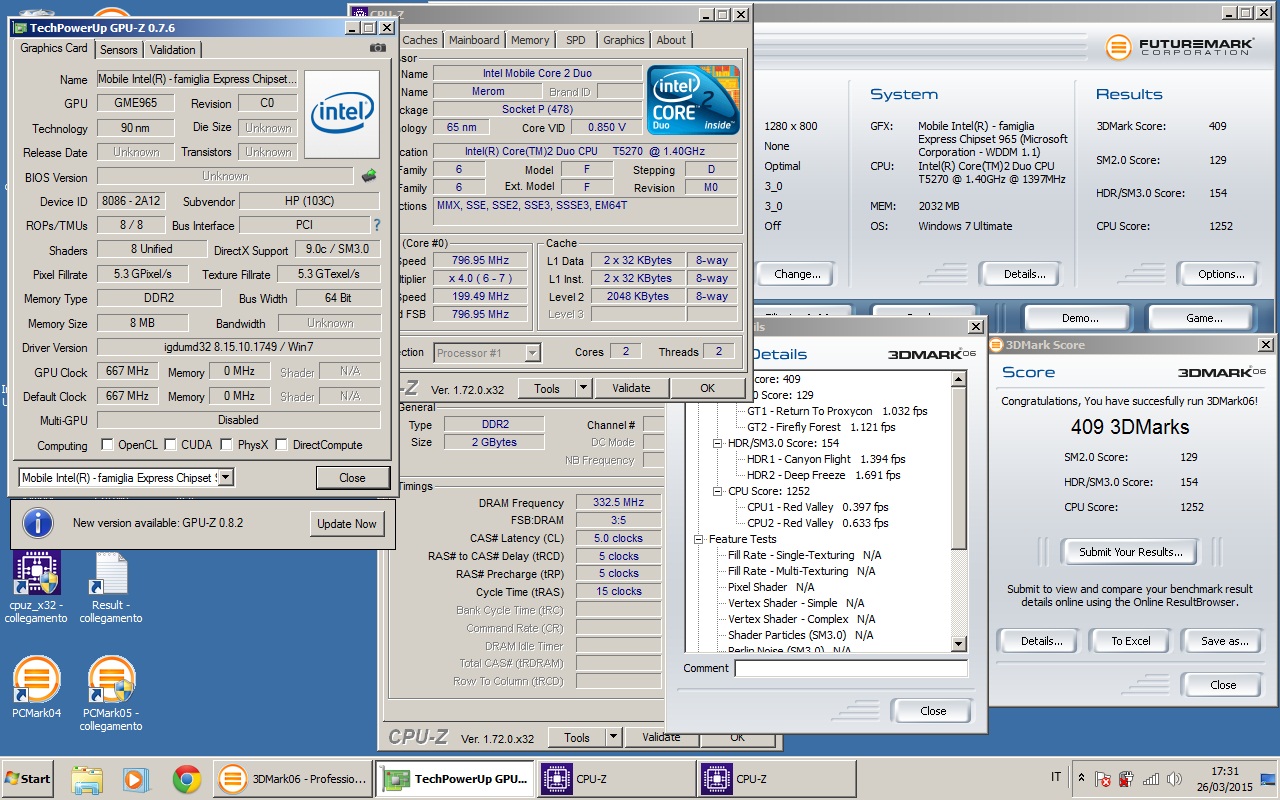Screen dimensions: 1280x800
Task: Open the Tools dropdown arrow in rear CPU-Z
Action: (614, 738)
